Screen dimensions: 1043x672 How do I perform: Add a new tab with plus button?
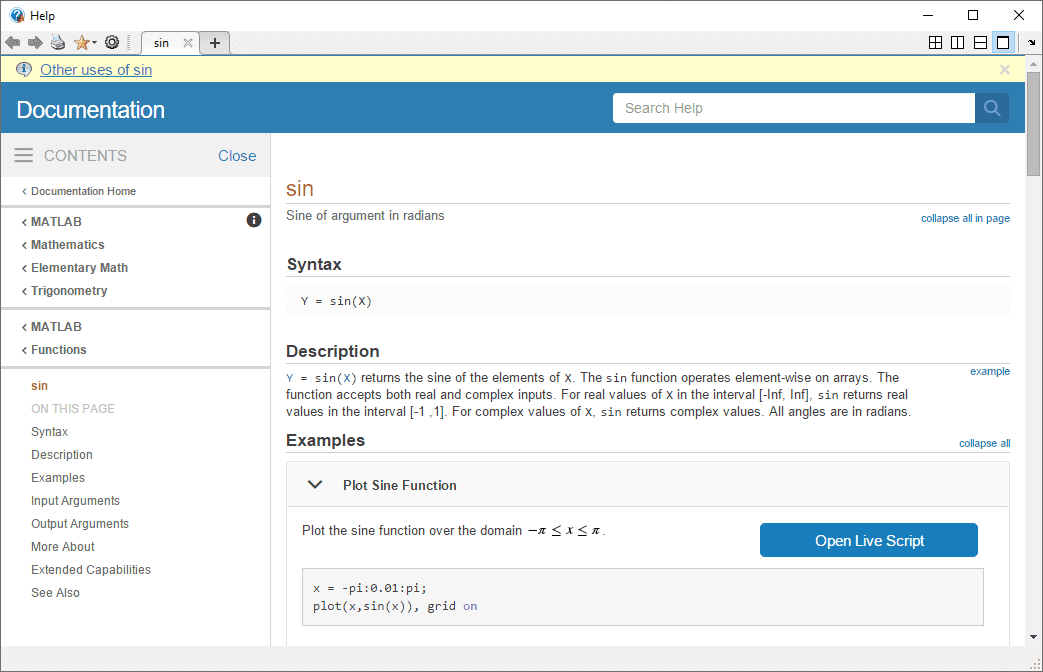coord(215,43)
